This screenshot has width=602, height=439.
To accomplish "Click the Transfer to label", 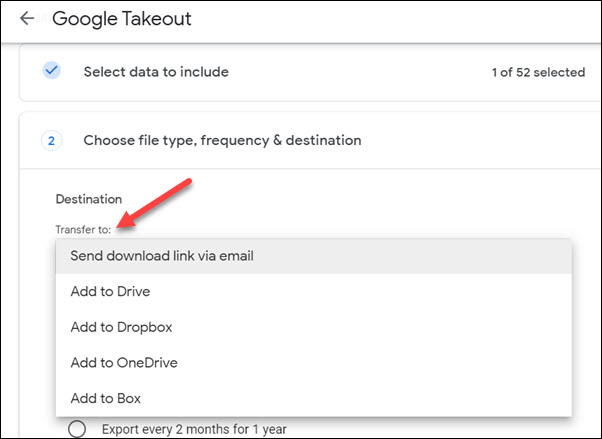I will click(83, 230).
